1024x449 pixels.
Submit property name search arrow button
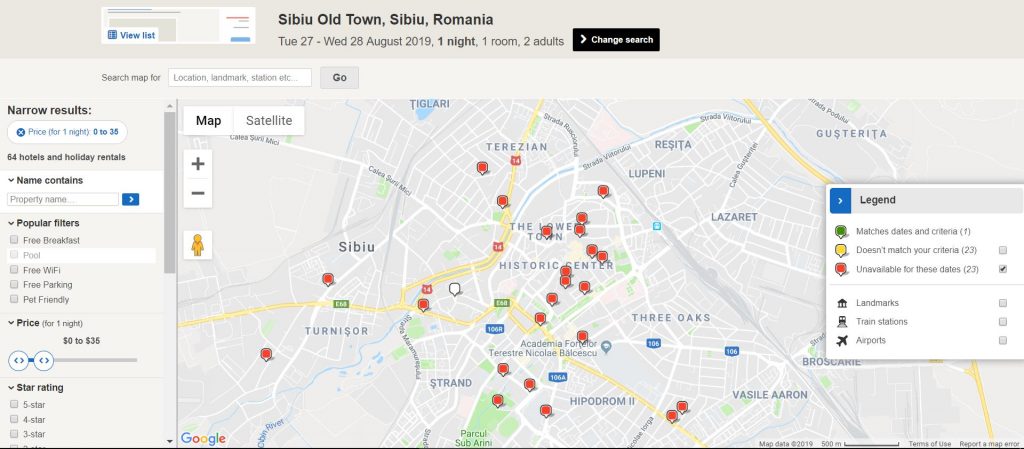pos(130,199)
